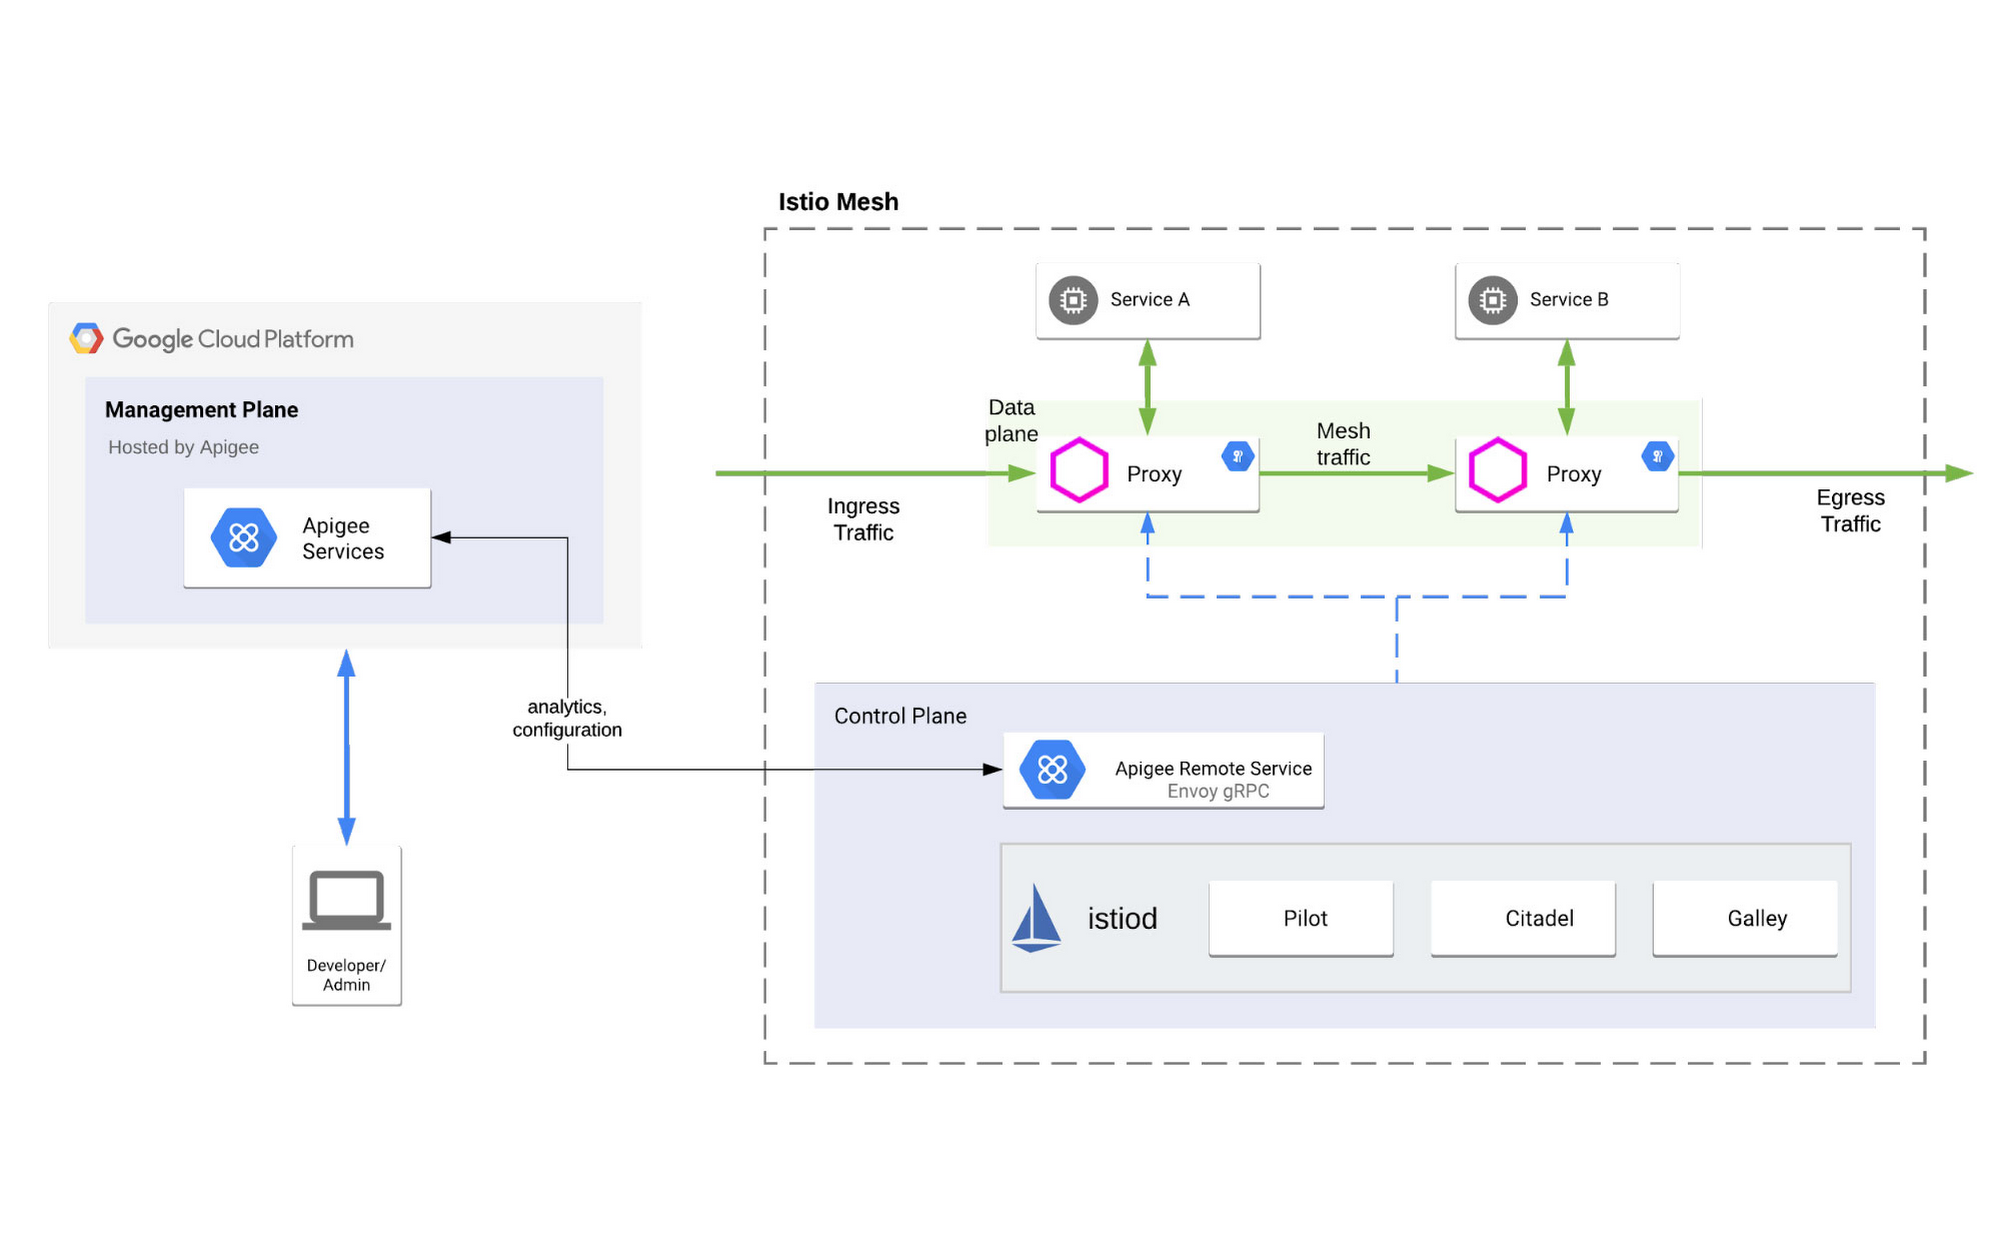Select the Pilot box
Screen dimensions: 2000x1234
(1301, 918)
